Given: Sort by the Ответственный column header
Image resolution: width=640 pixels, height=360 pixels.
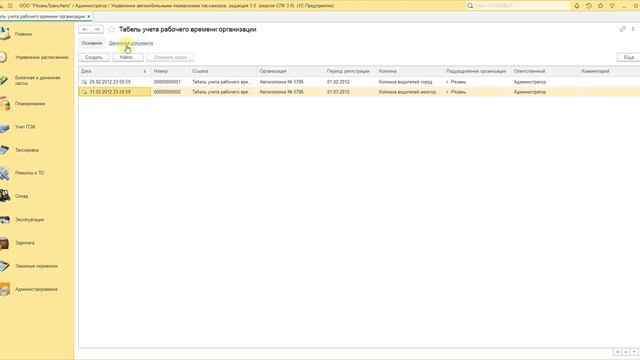Looking at the screenshot, I should (x=544, y=71).
